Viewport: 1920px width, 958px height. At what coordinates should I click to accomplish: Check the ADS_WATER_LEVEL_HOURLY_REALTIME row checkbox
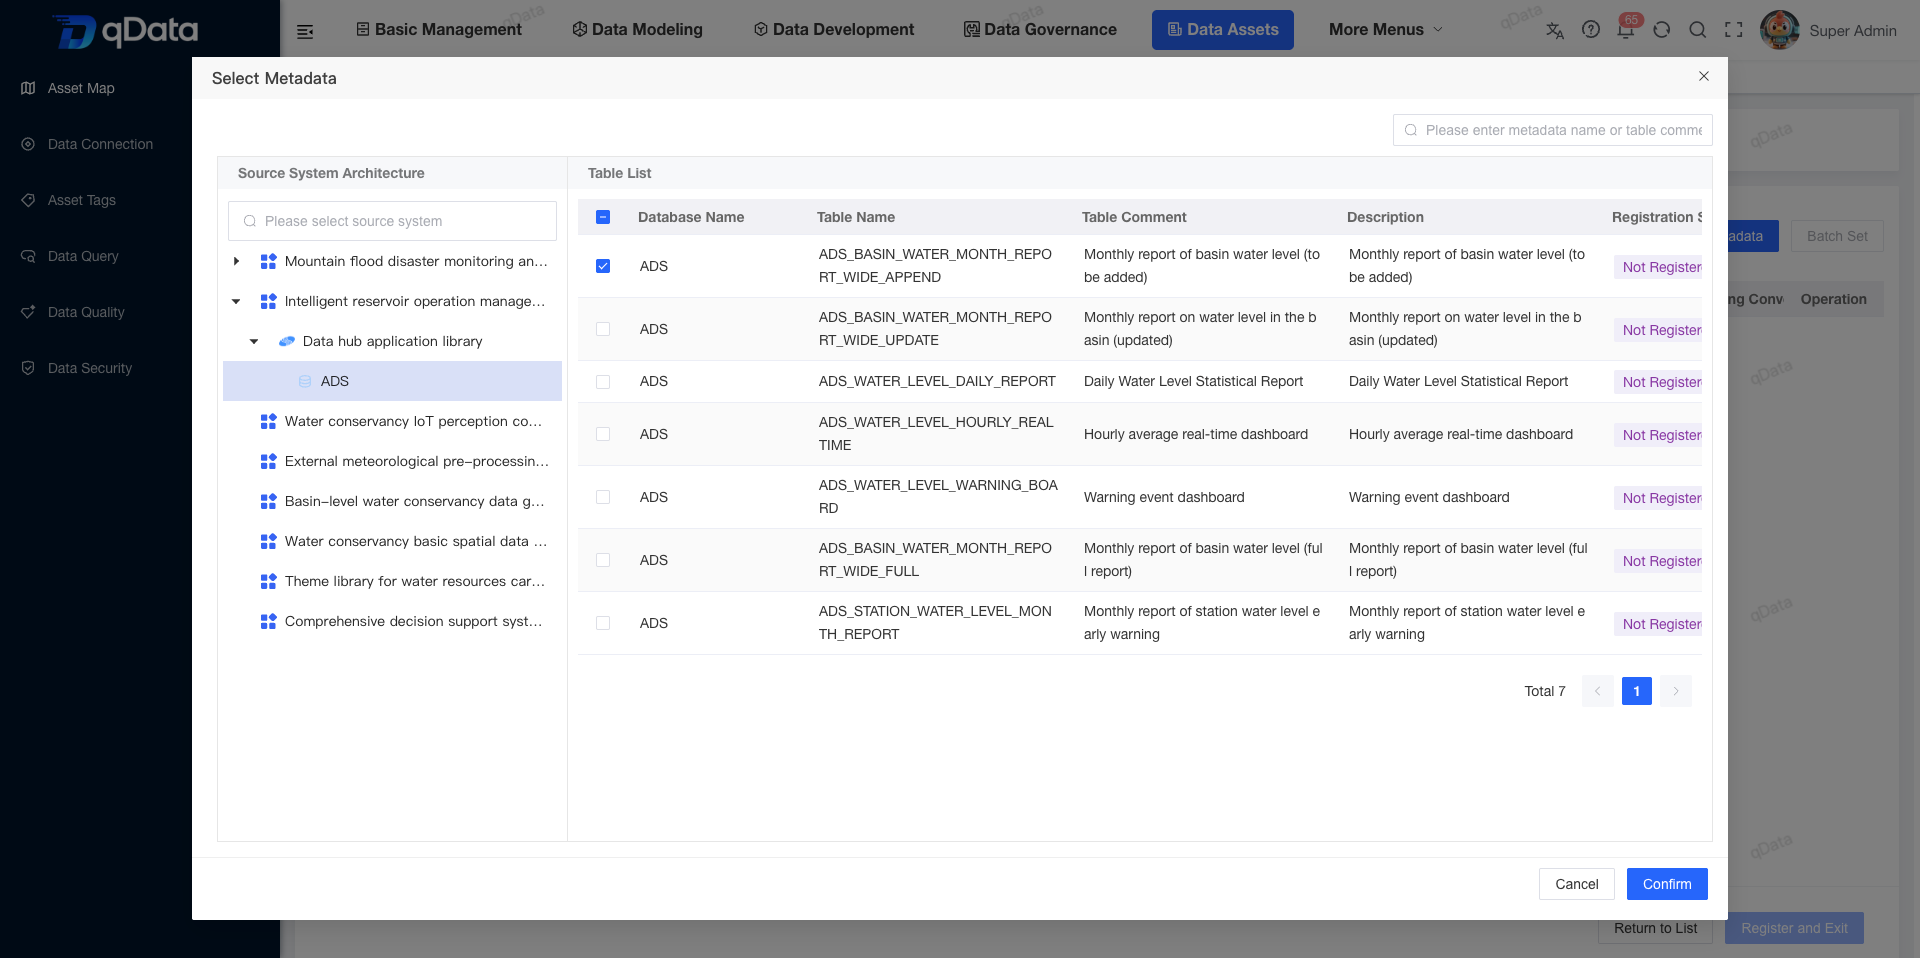coord(603,434)
